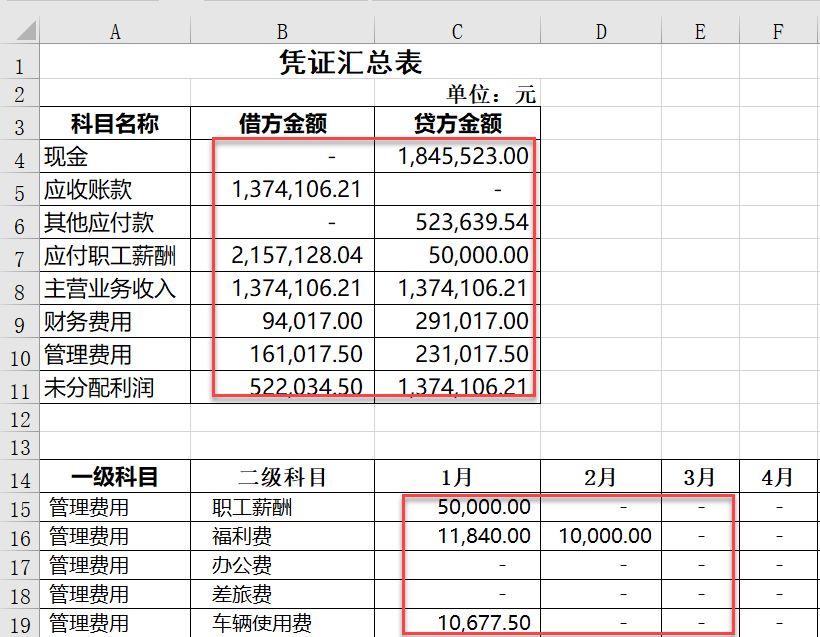Select the 应付职工薪酬 cell
Viewport: 820px width, 637px height.
pos(115,254)
